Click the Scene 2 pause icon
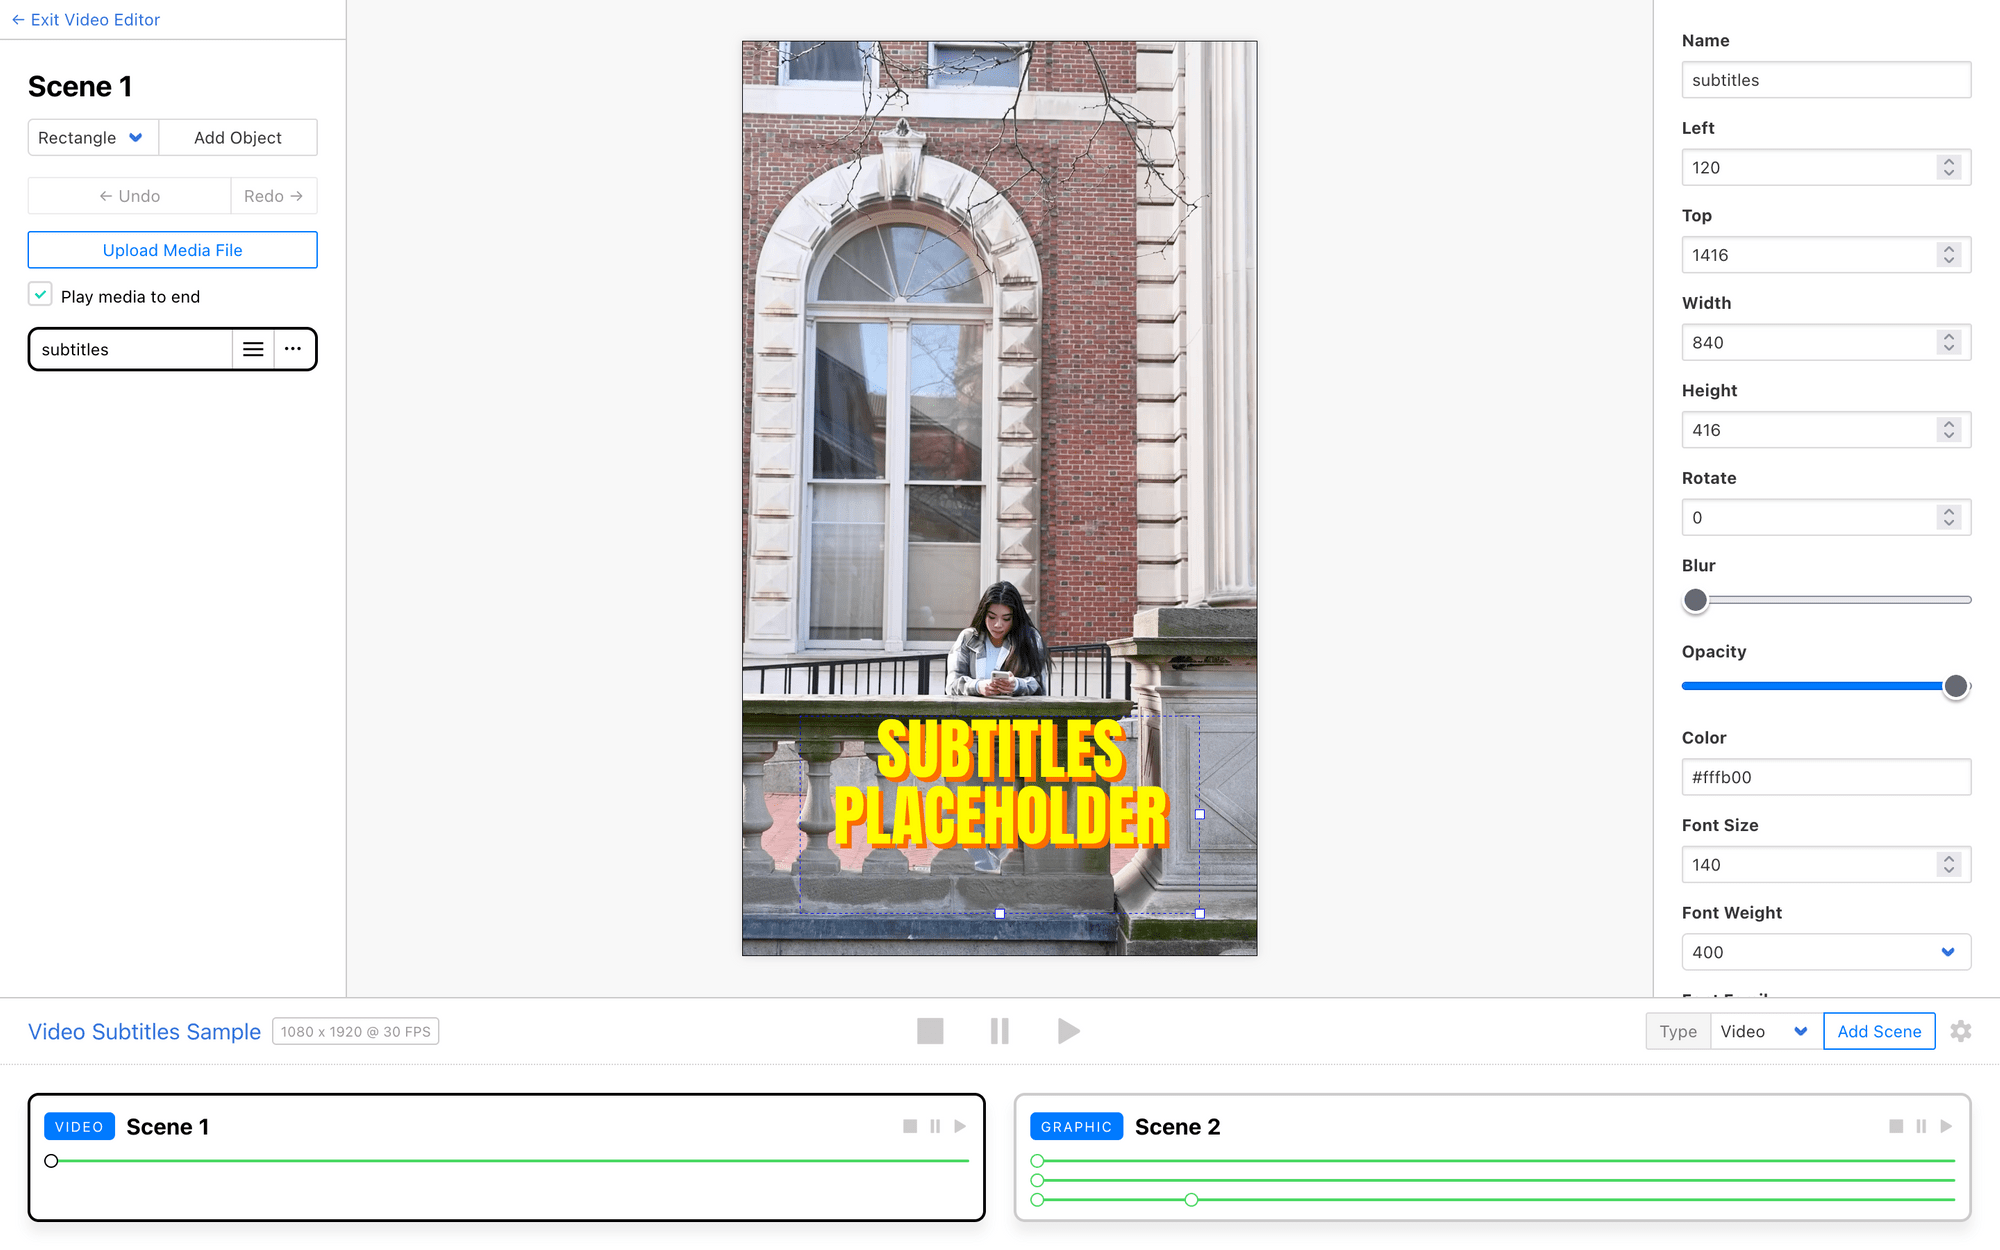2000x1250 pixels. coord(1921,1126)
